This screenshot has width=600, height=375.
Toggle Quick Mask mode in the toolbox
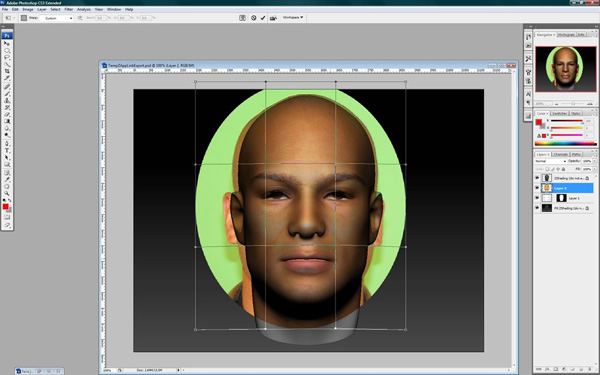click(7, 217)
